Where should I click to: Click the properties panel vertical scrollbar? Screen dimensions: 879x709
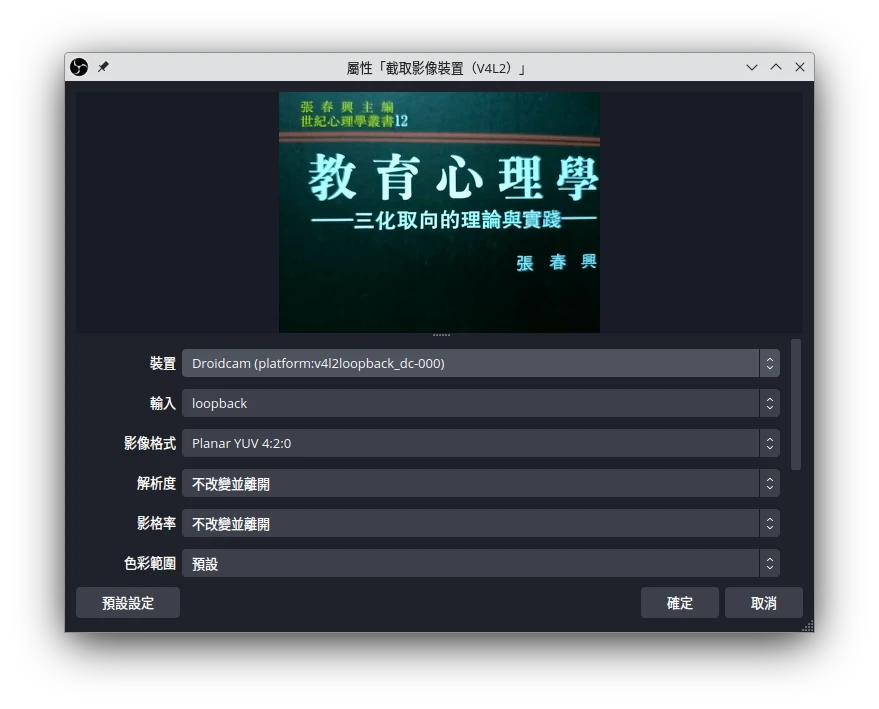795,405
